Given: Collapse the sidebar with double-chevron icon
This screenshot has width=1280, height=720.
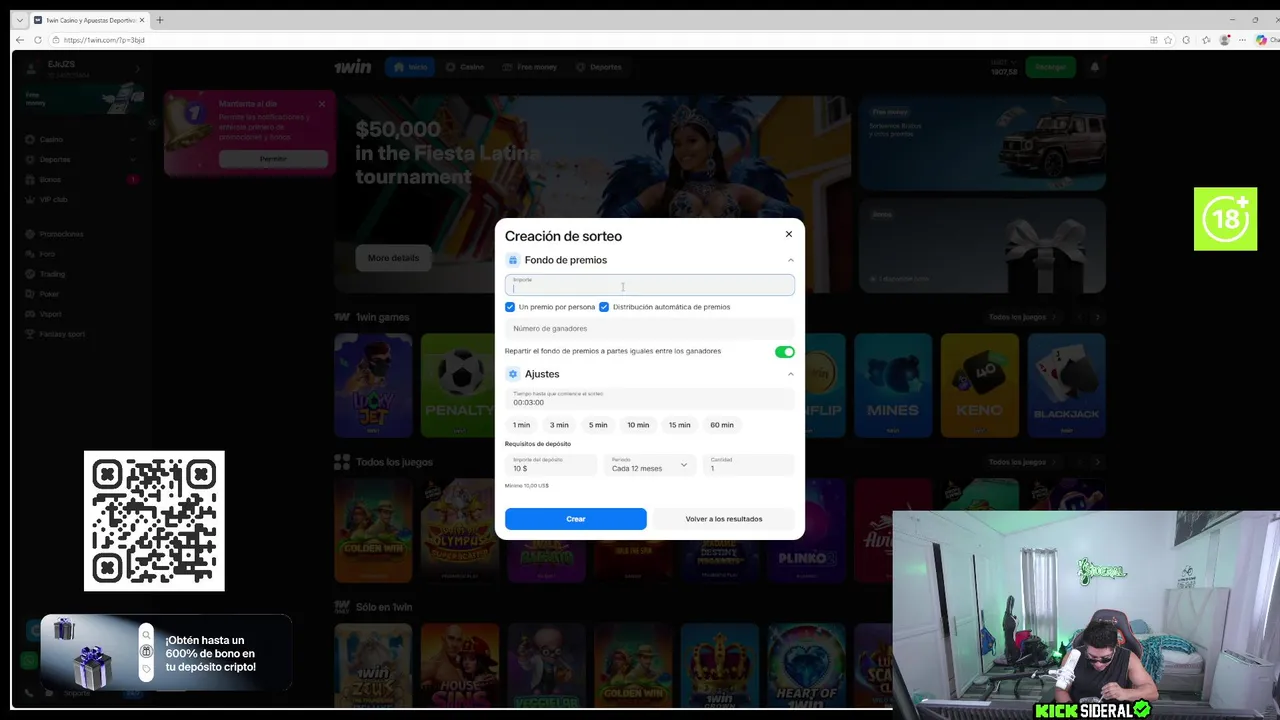Looking at the screenshot, I should (153, 122).
